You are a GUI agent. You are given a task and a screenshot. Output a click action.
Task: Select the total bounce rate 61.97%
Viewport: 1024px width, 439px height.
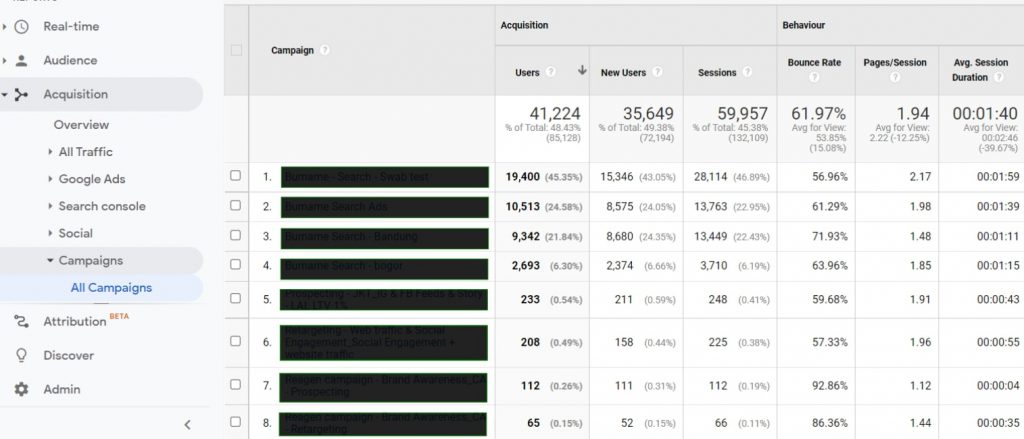pos(818,114)
